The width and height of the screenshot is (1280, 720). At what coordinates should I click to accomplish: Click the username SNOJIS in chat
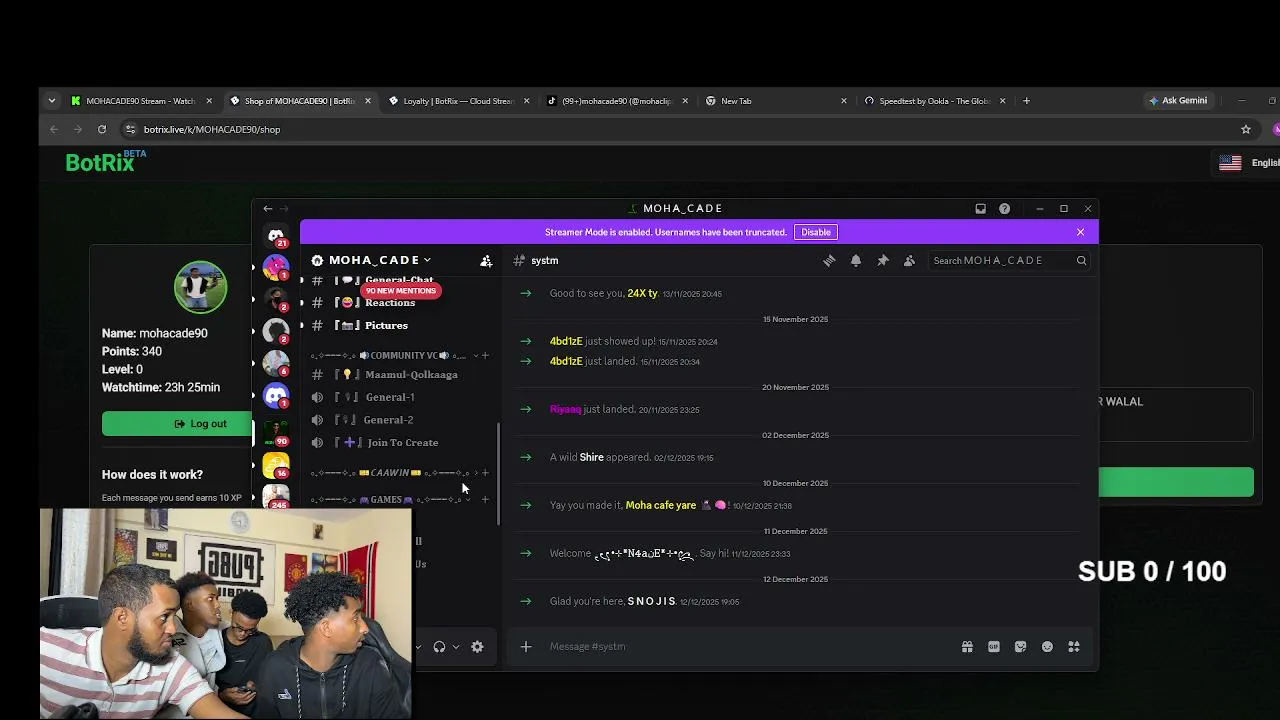pos(652,601)
